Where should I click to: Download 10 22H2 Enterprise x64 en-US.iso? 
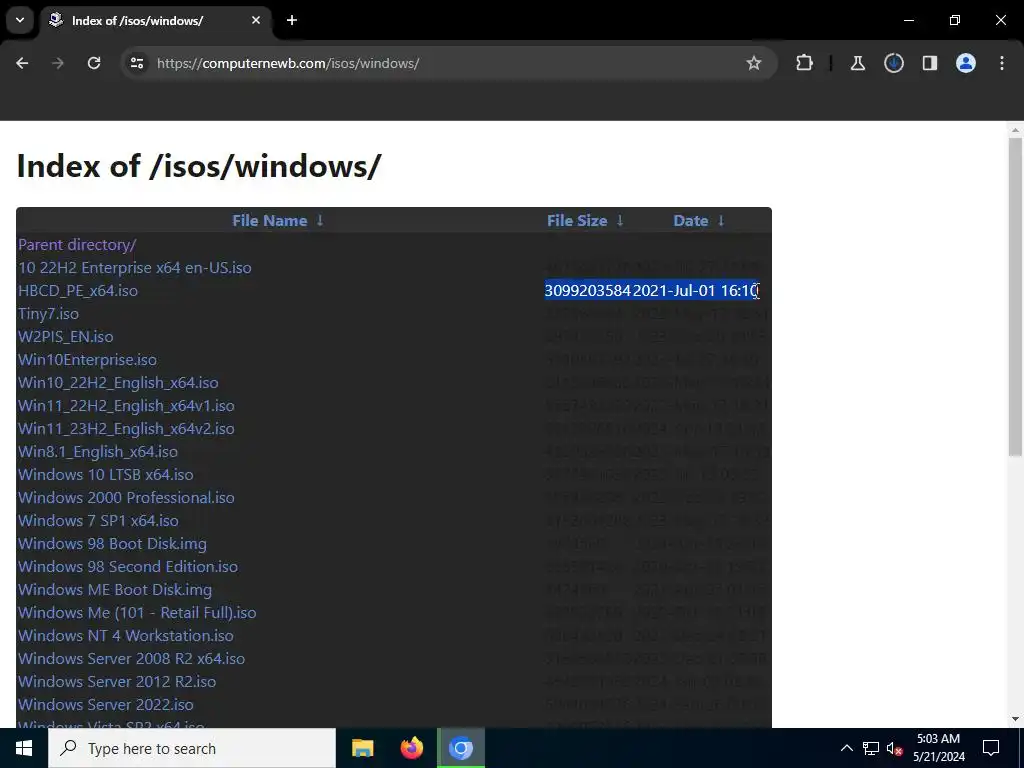pos(135,268)
